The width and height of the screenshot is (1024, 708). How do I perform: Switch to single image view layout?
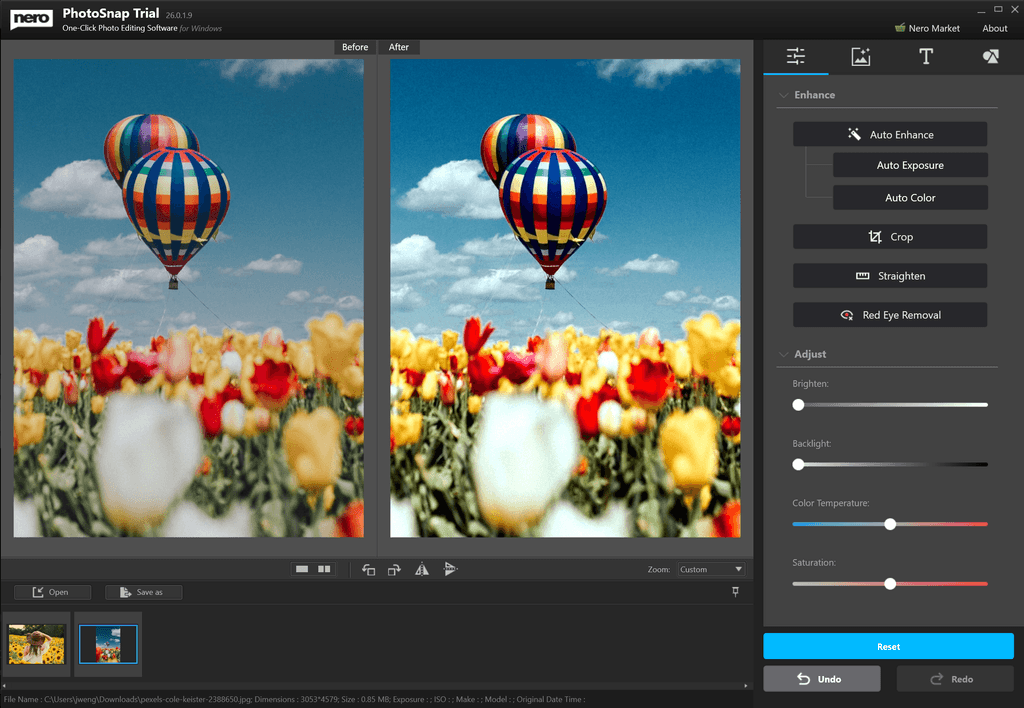[301, 568]
